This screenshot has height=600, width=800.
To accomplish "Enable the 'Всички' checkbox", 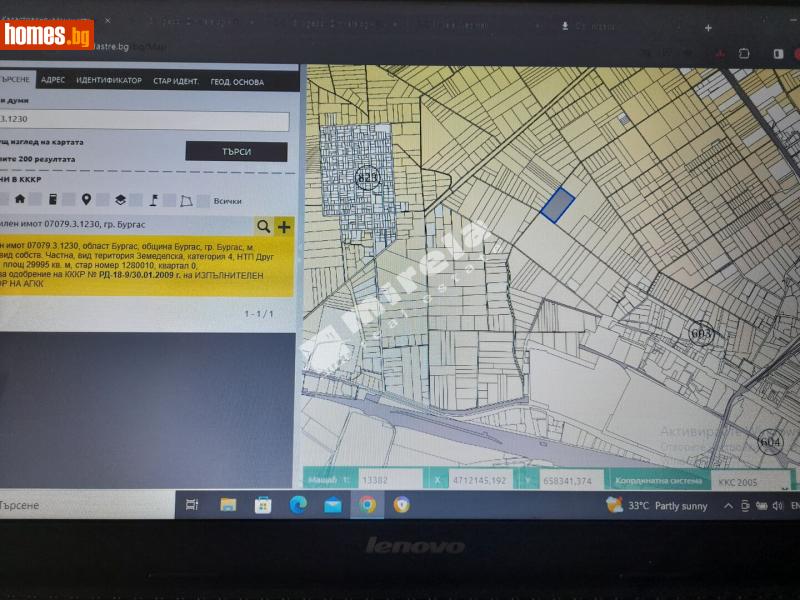I will [x=203, y=201].
